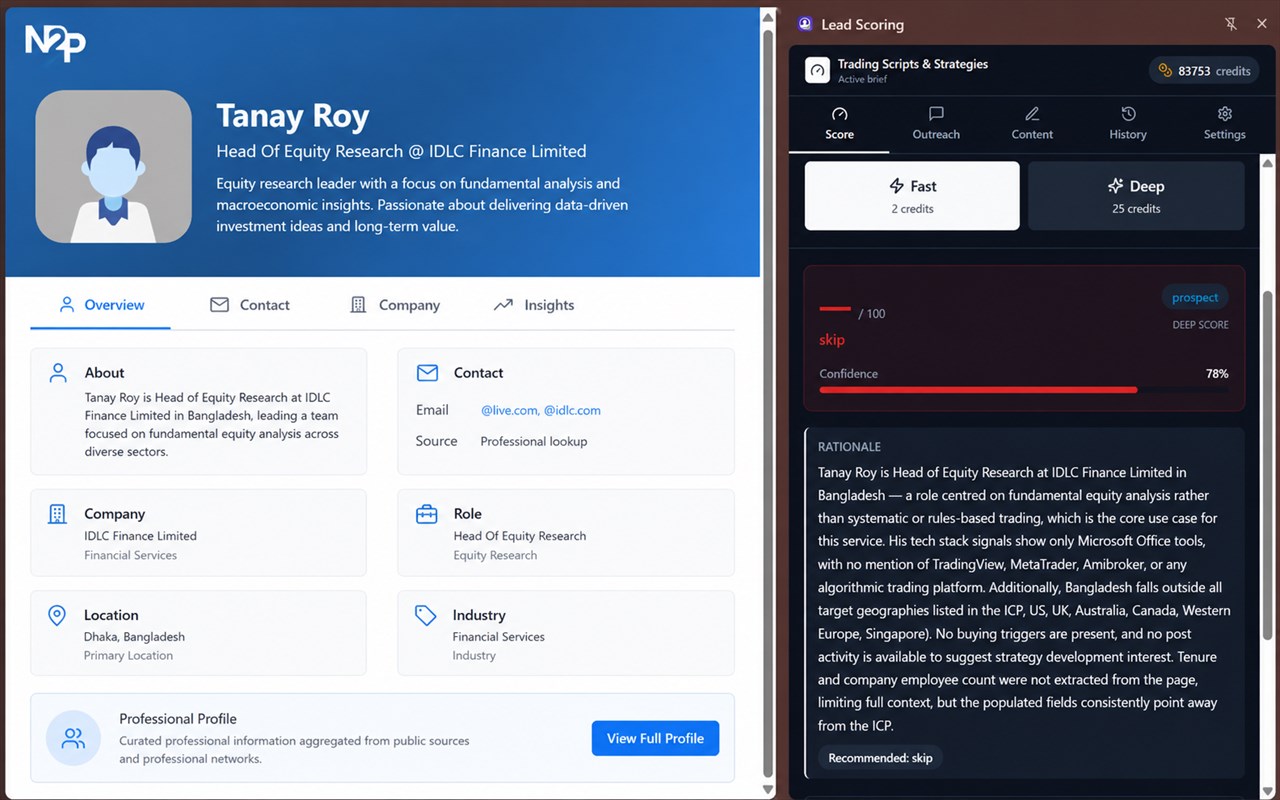Image resolution: width=1280 pixels, height=800 pixels.
Task: Click the 'RATIONALE' heading
Action: [x=849, y=447]
